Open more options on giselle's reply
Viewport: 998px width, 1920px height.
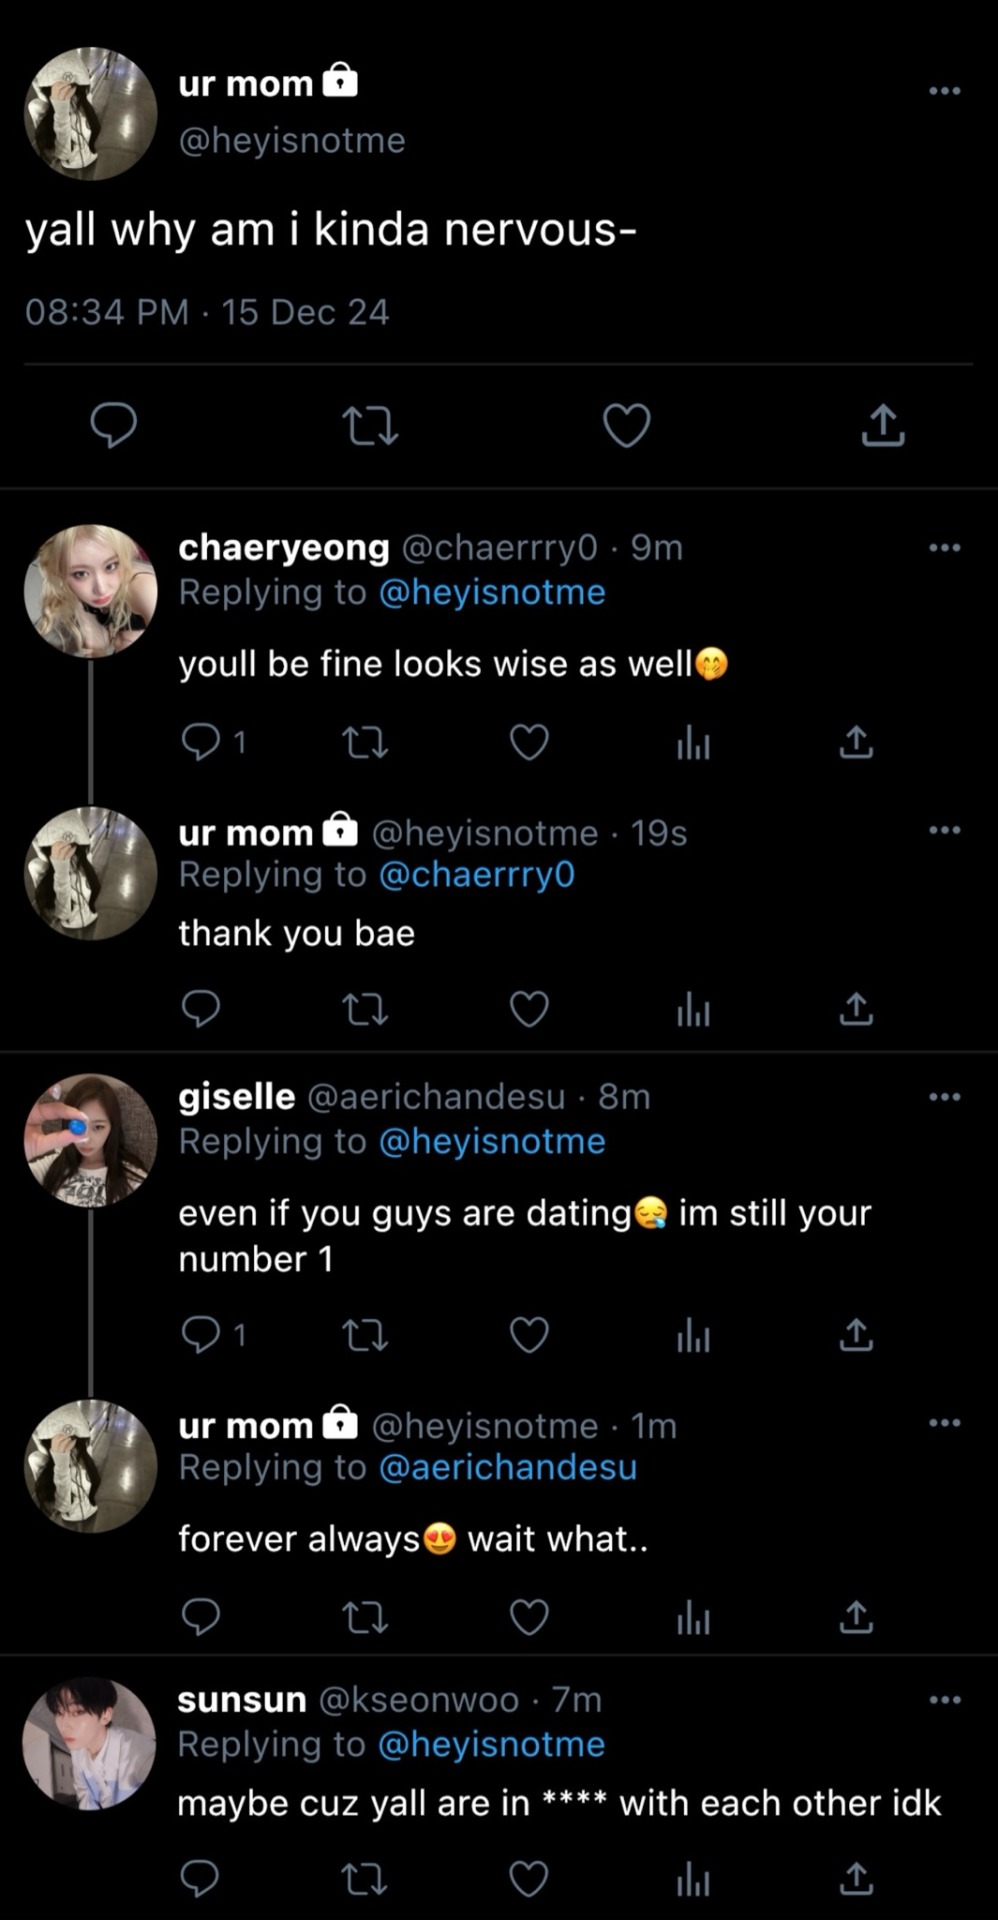click(x=944, y=1097)
